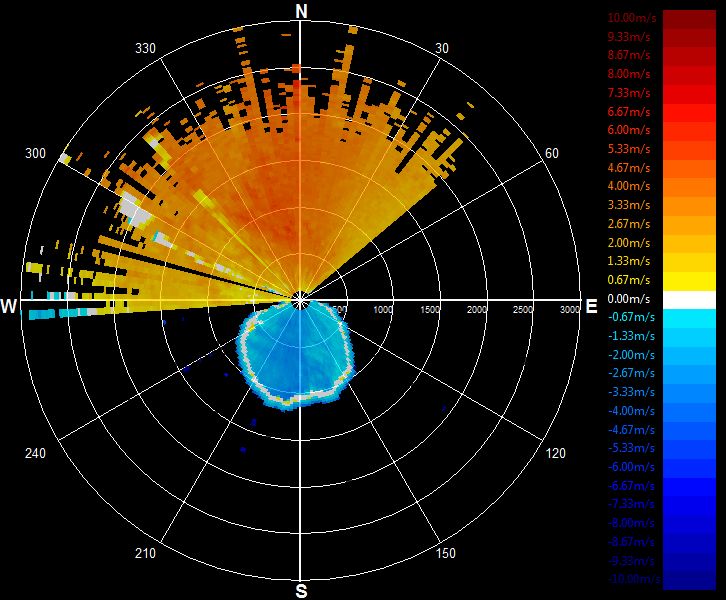Click the 3000 range ring label
This screenshot has width=726, height=600.
coord(570,310)
